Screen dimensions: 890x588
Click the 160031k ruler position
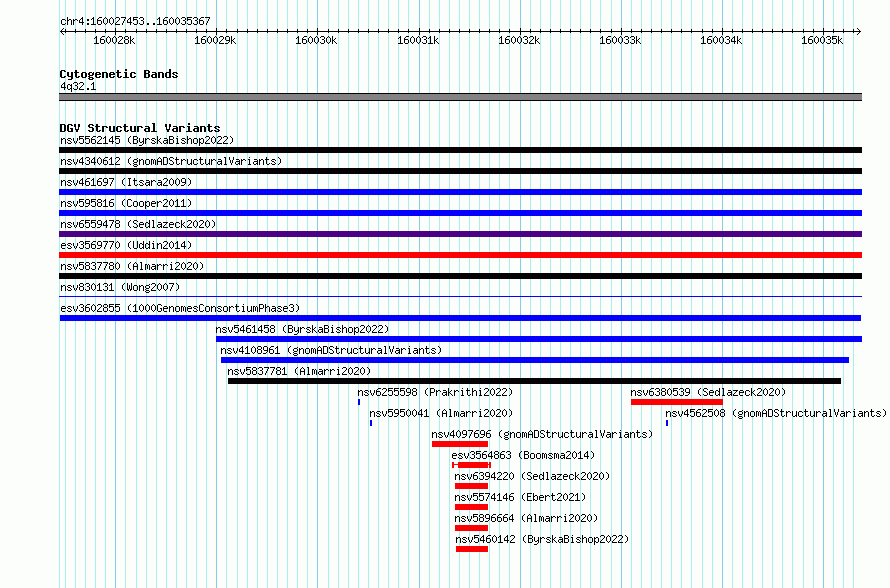click(x=418, y=40)
